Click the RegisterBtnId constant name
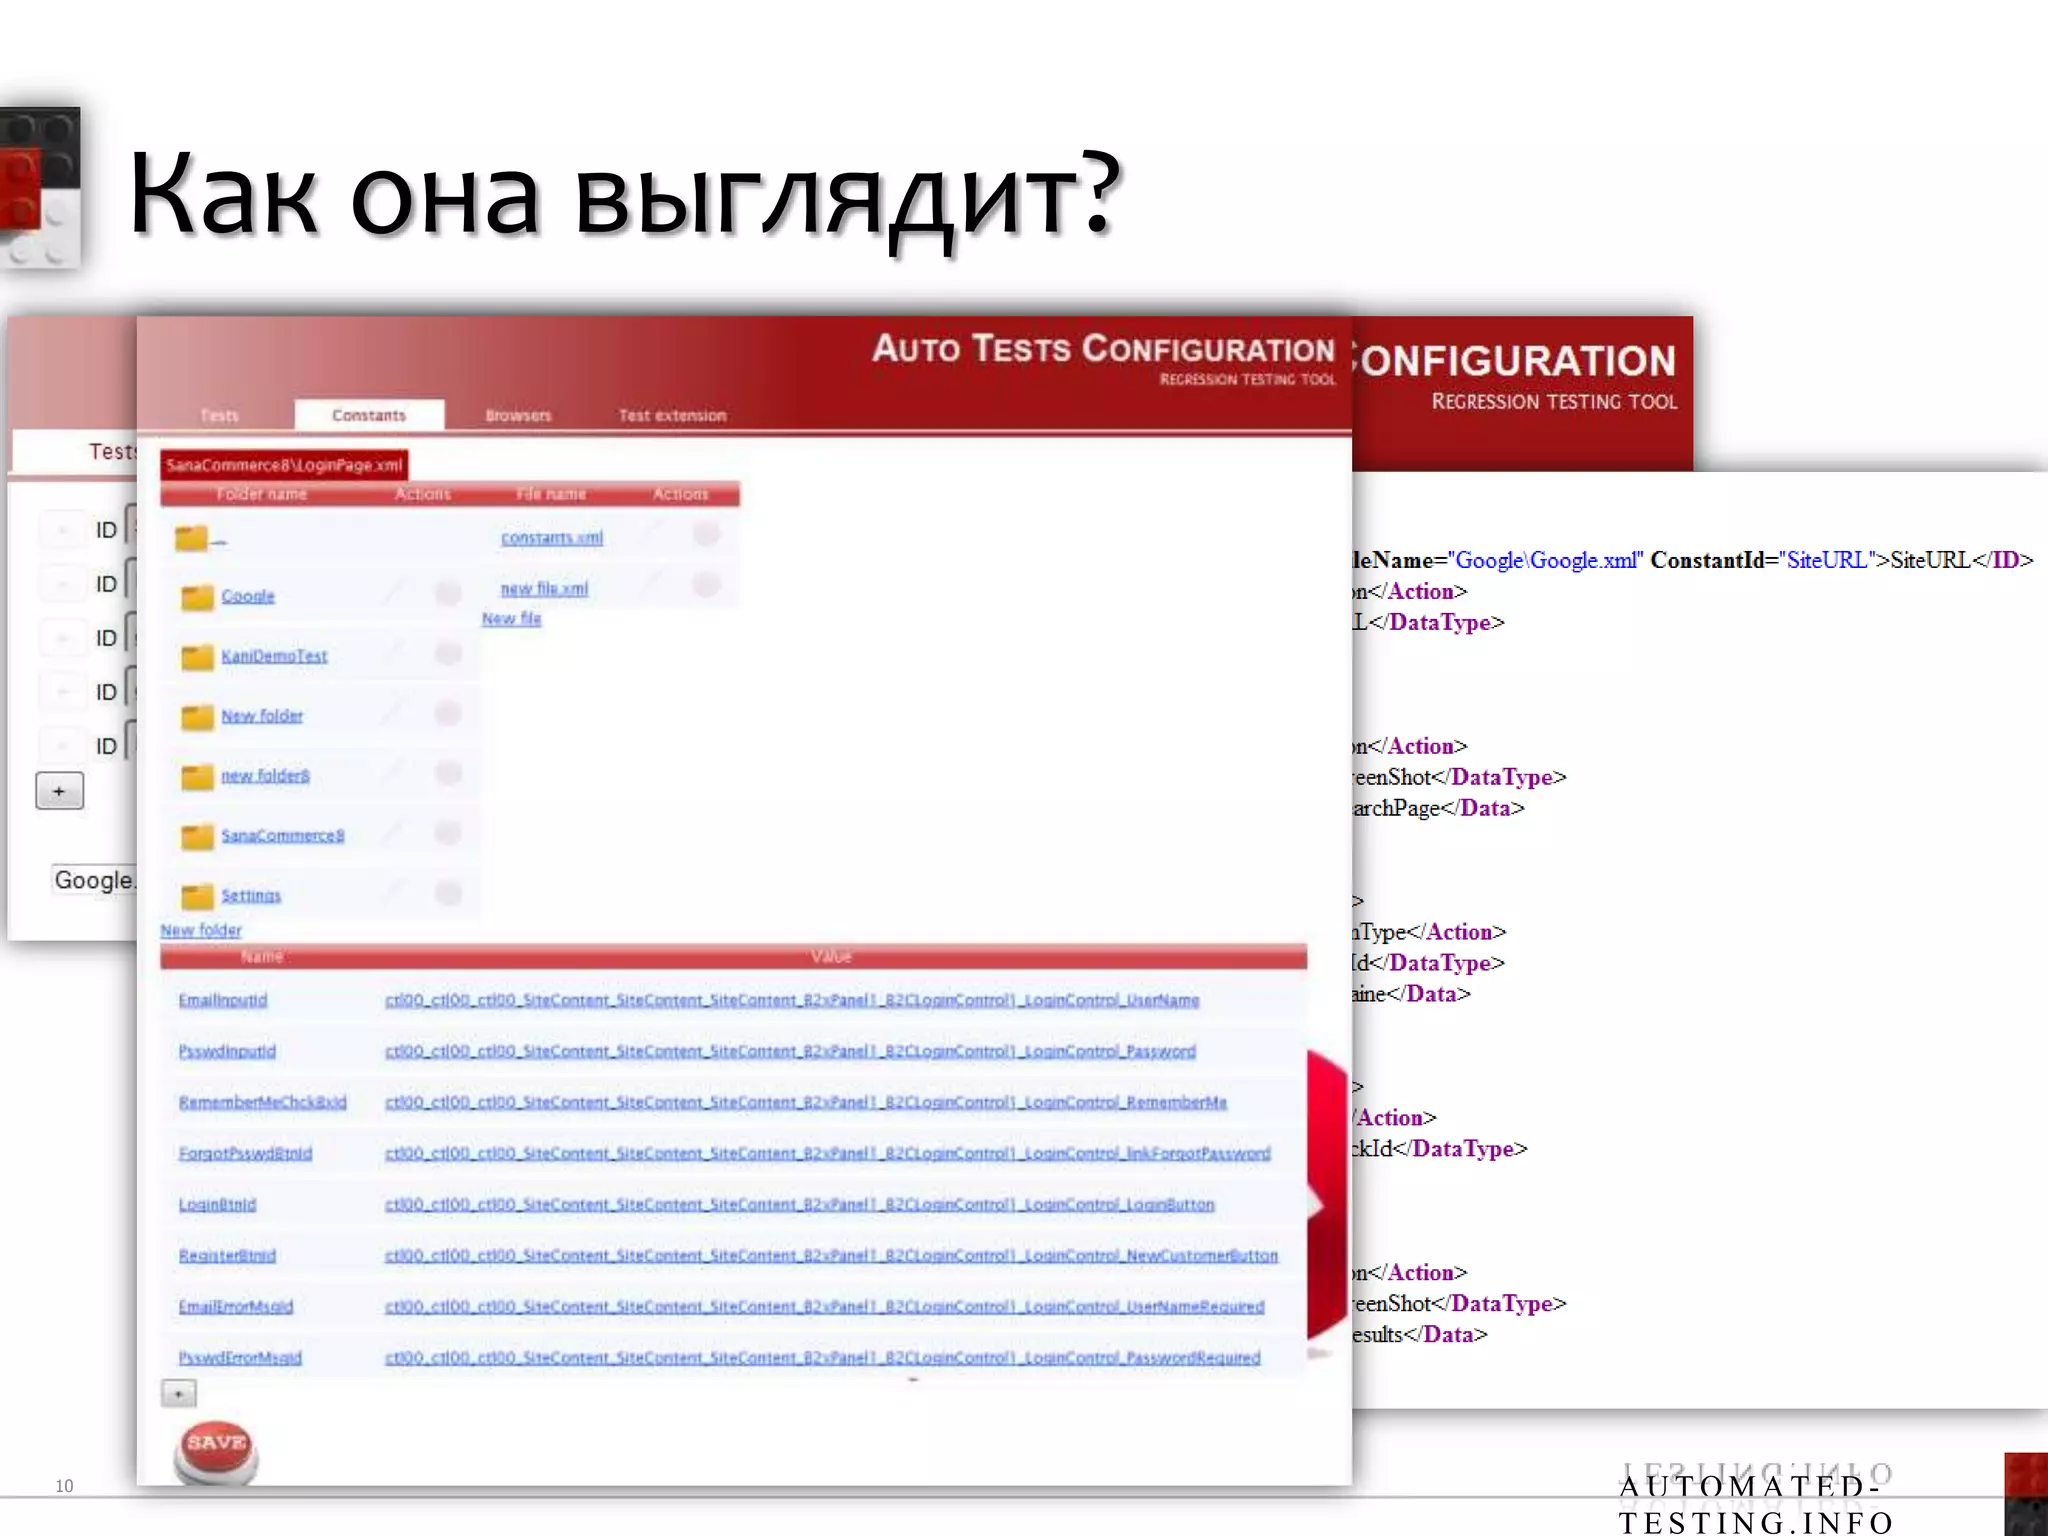 click(x=227, y=1255)
